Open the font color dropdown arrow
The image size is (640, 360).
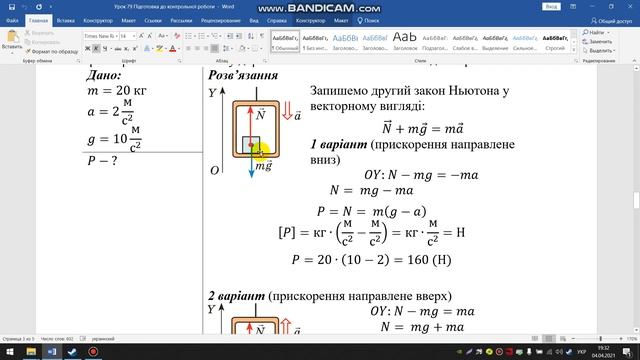tap(178, 49)
